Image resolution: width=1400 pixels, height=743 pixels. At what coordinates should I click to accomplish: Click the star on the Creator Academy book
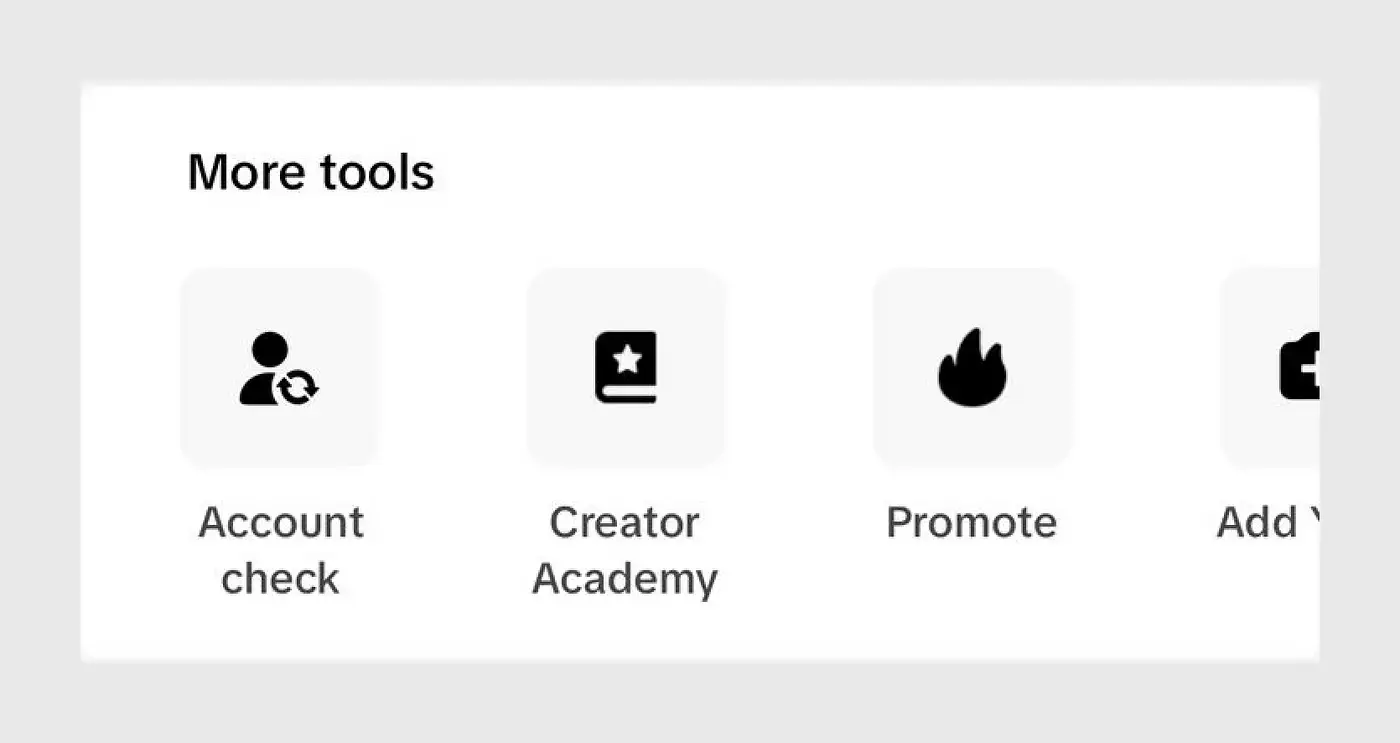[x=627, y=360]
